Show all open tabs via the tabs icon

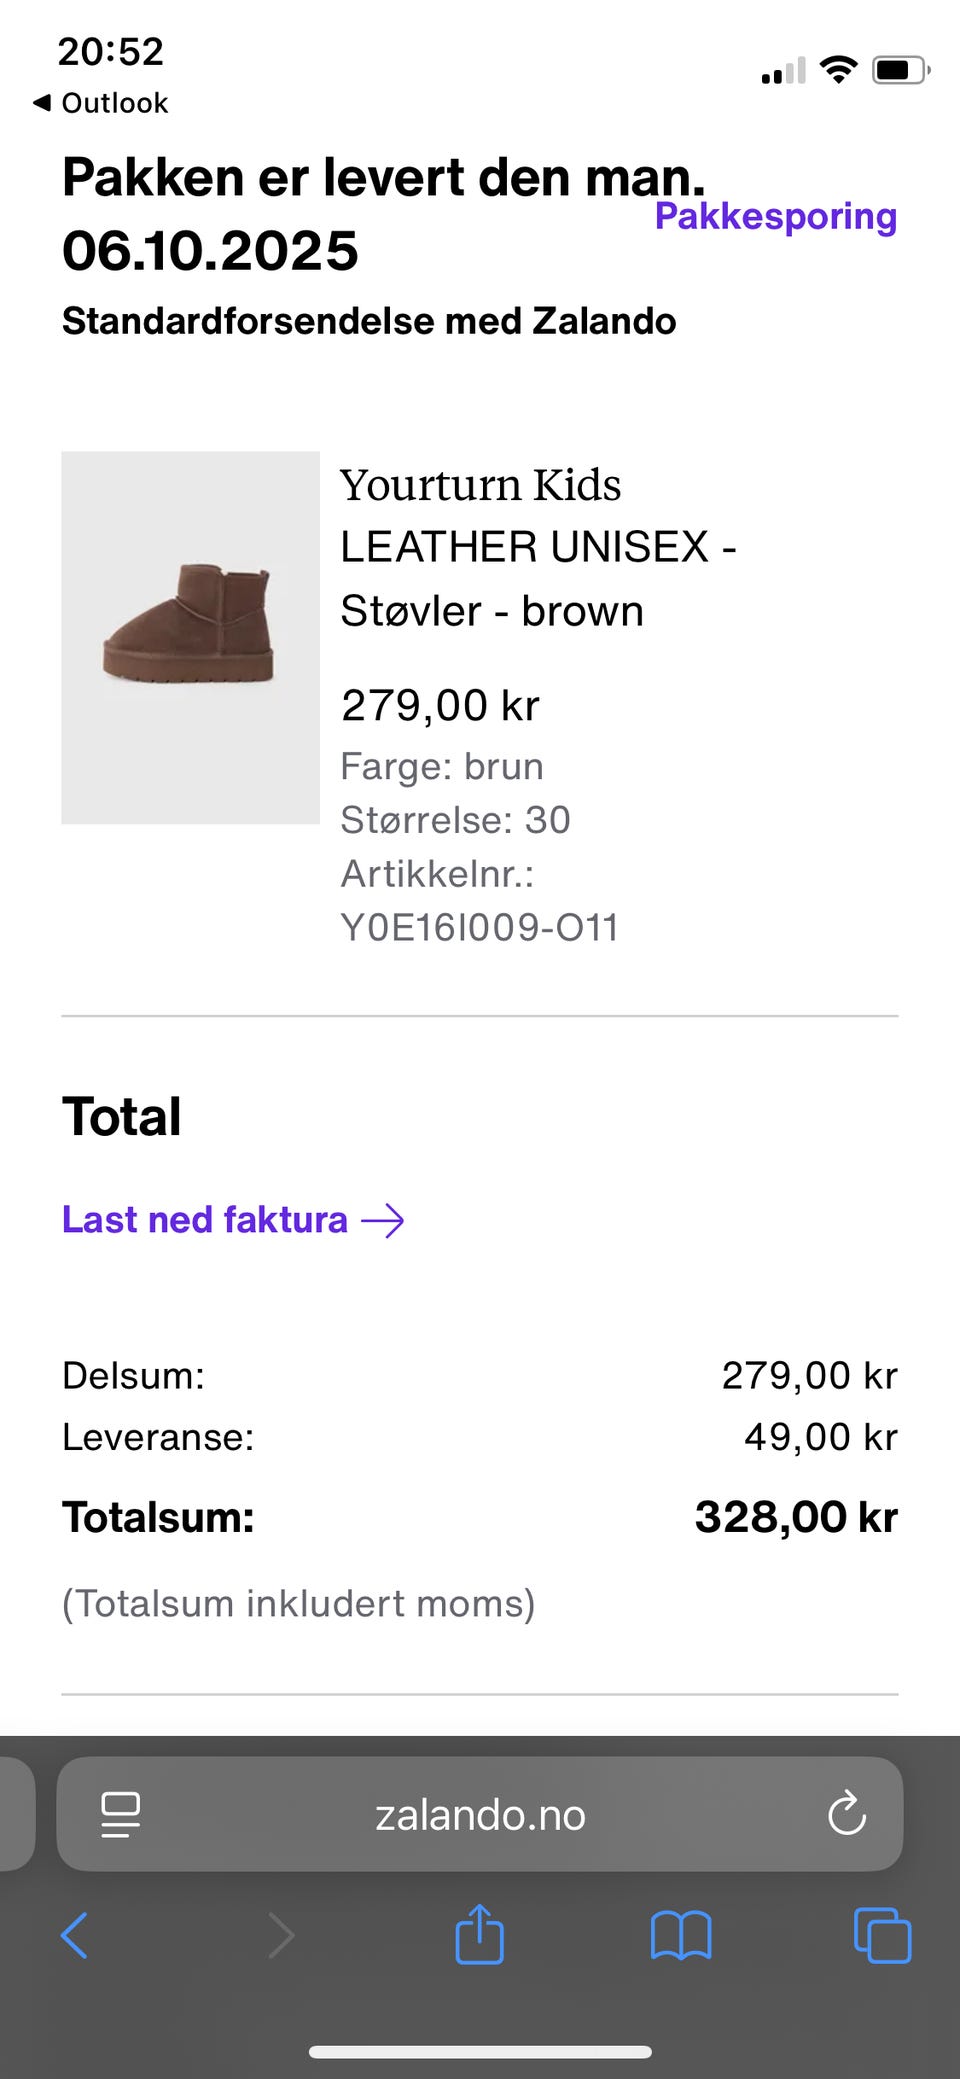pyautogui.click(x=882, y=1936)
